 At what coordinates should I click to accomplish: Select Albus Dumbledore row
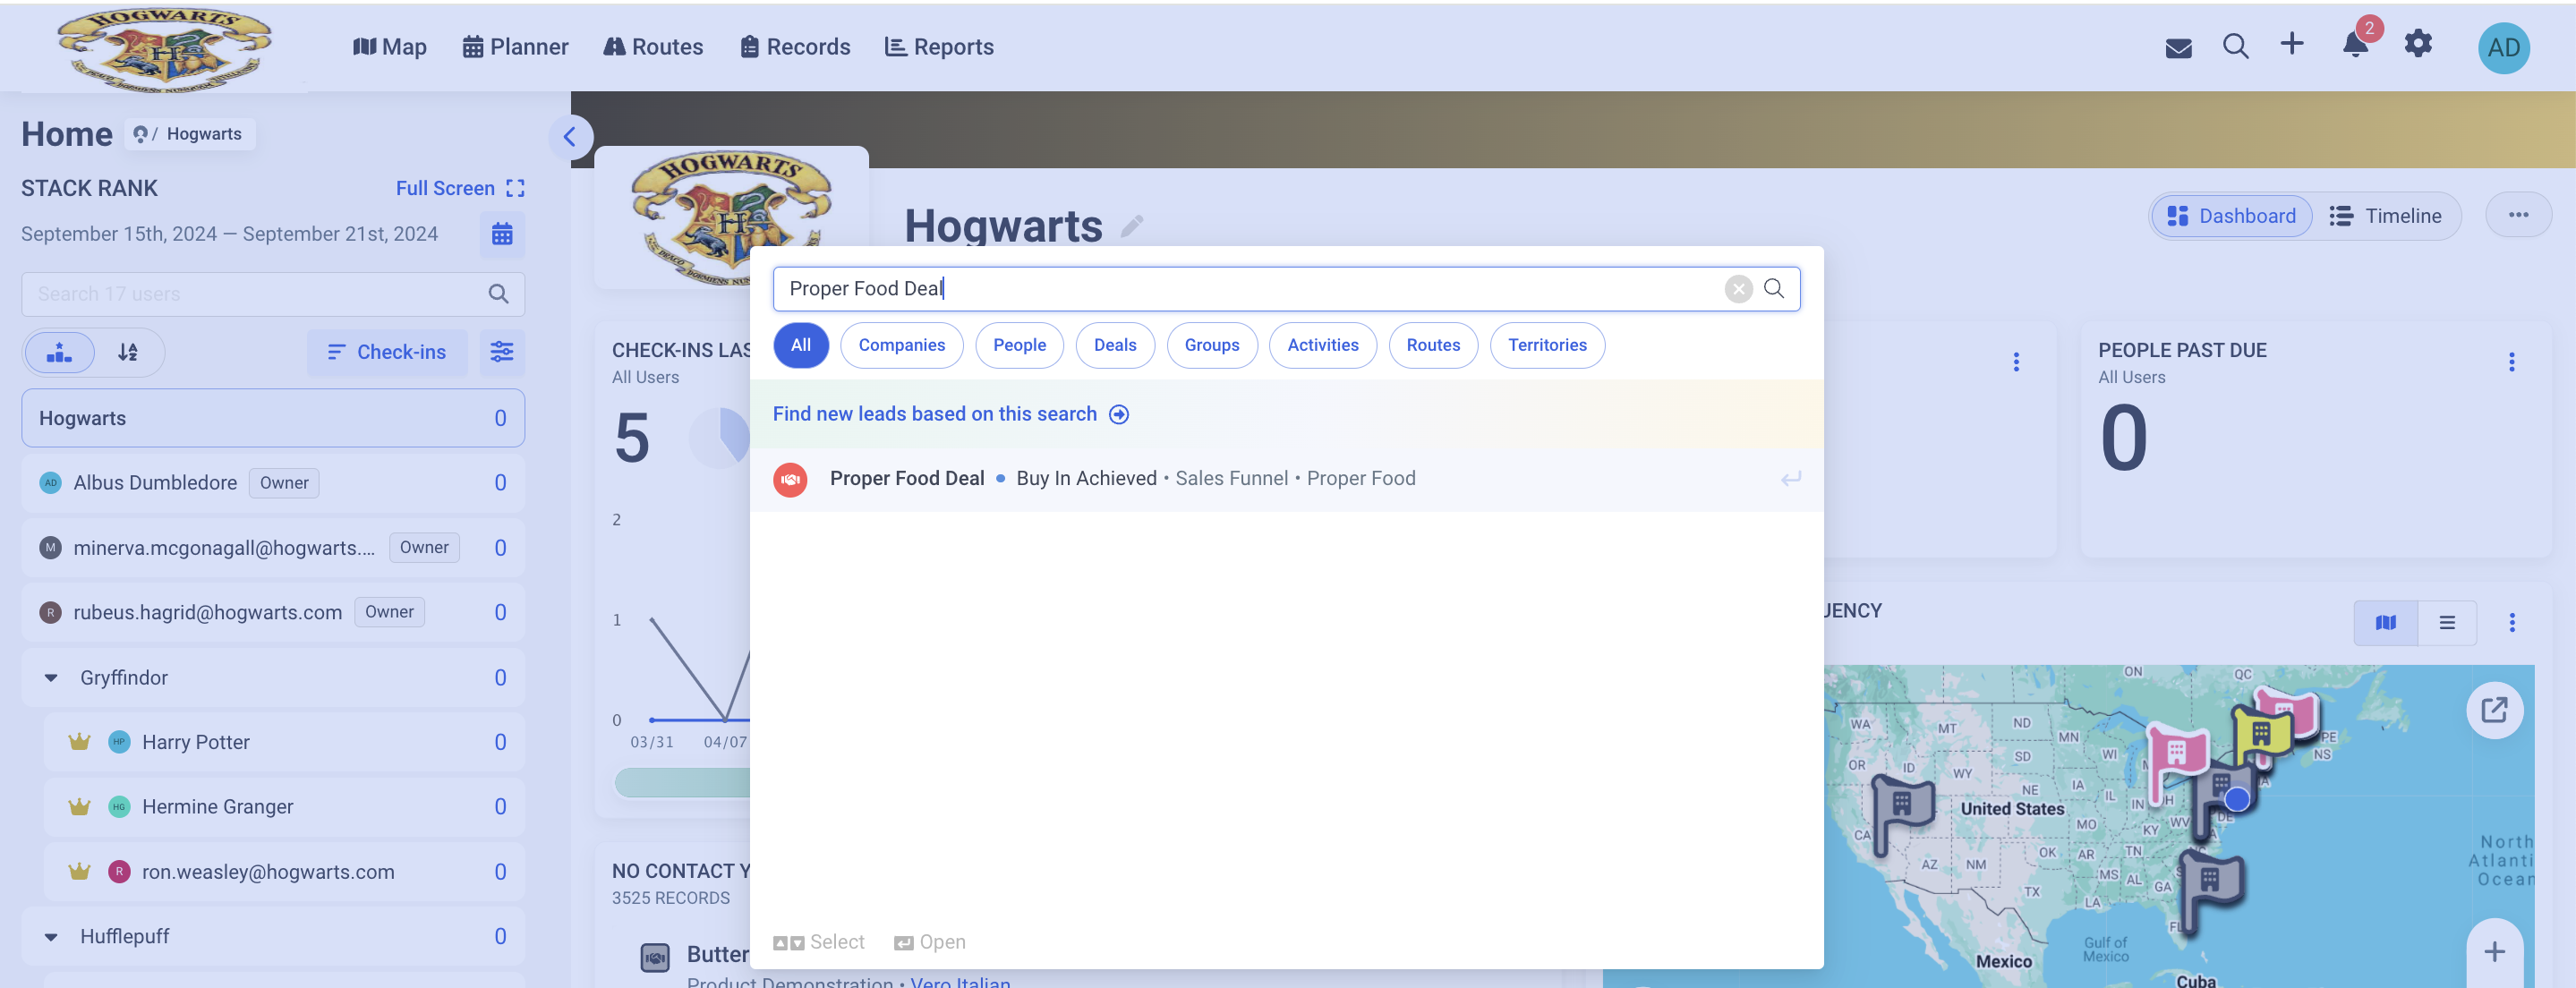273,483
